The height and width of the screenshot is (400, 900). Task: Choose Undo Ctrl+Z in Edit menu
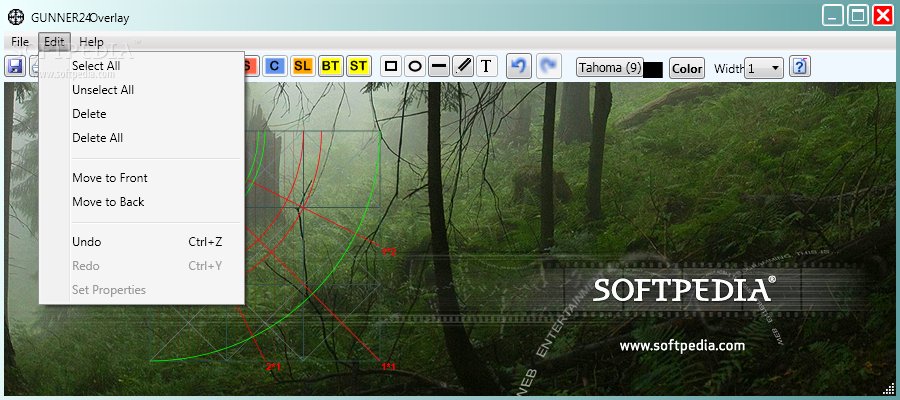(142, 242)
